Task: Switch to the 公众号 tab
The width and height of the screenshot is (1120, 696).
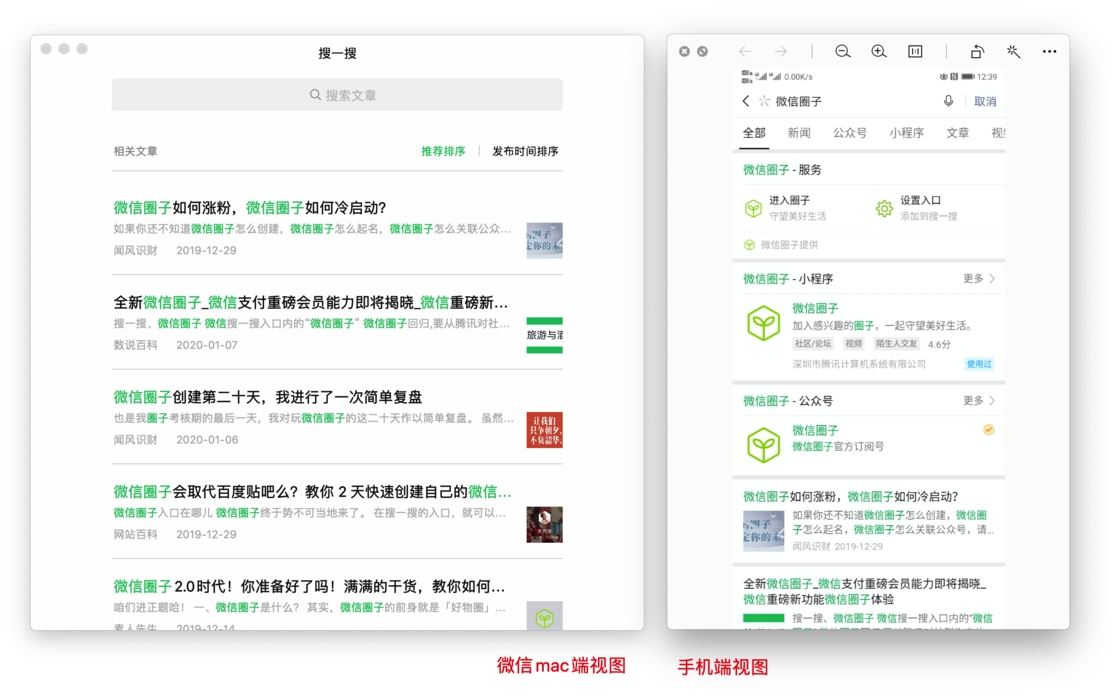Action: (x=850, y=133)
